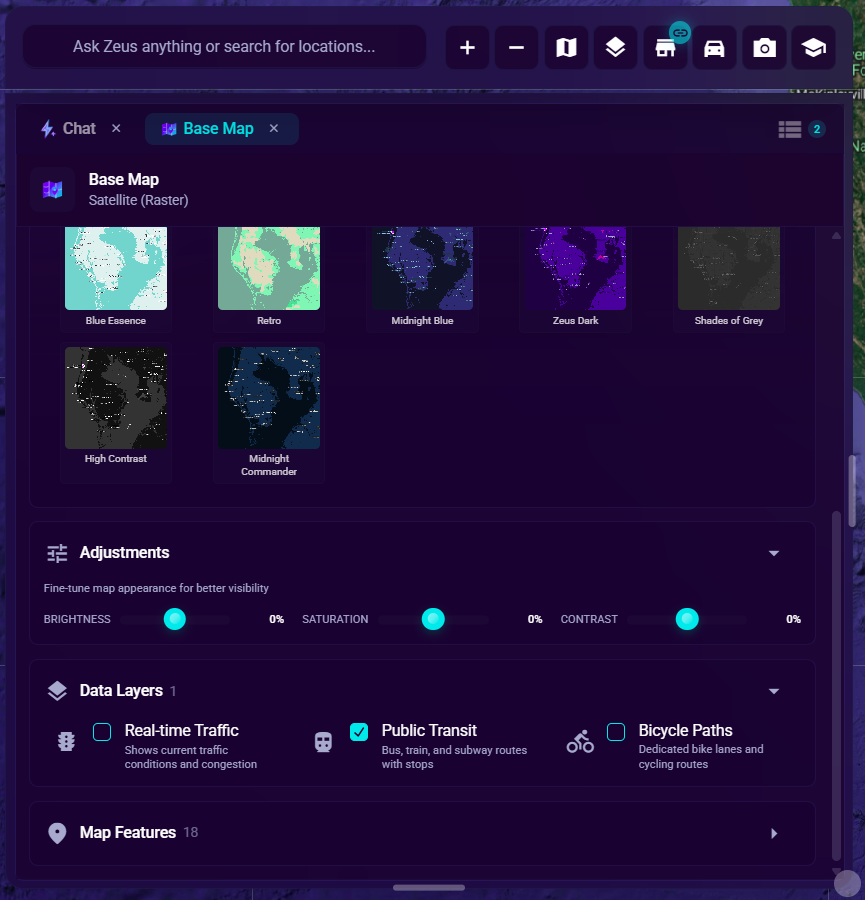
Task: Click the Base Map header map icon
Action: 52,189
